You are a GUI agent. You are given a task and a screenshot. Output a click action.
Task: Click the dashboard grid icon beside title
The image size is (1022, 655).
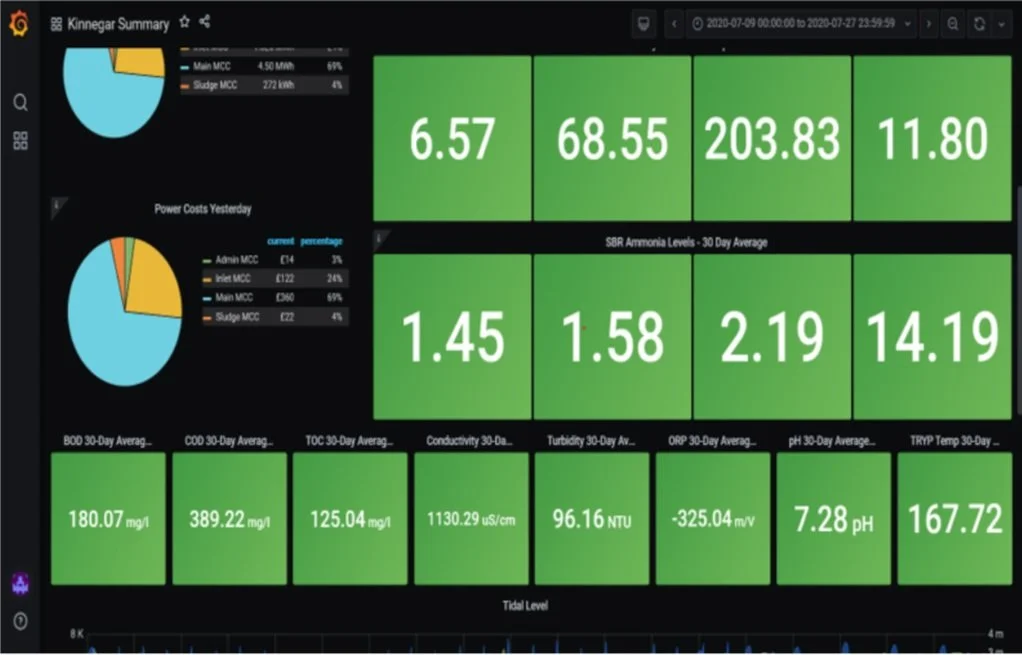(56, 24)
